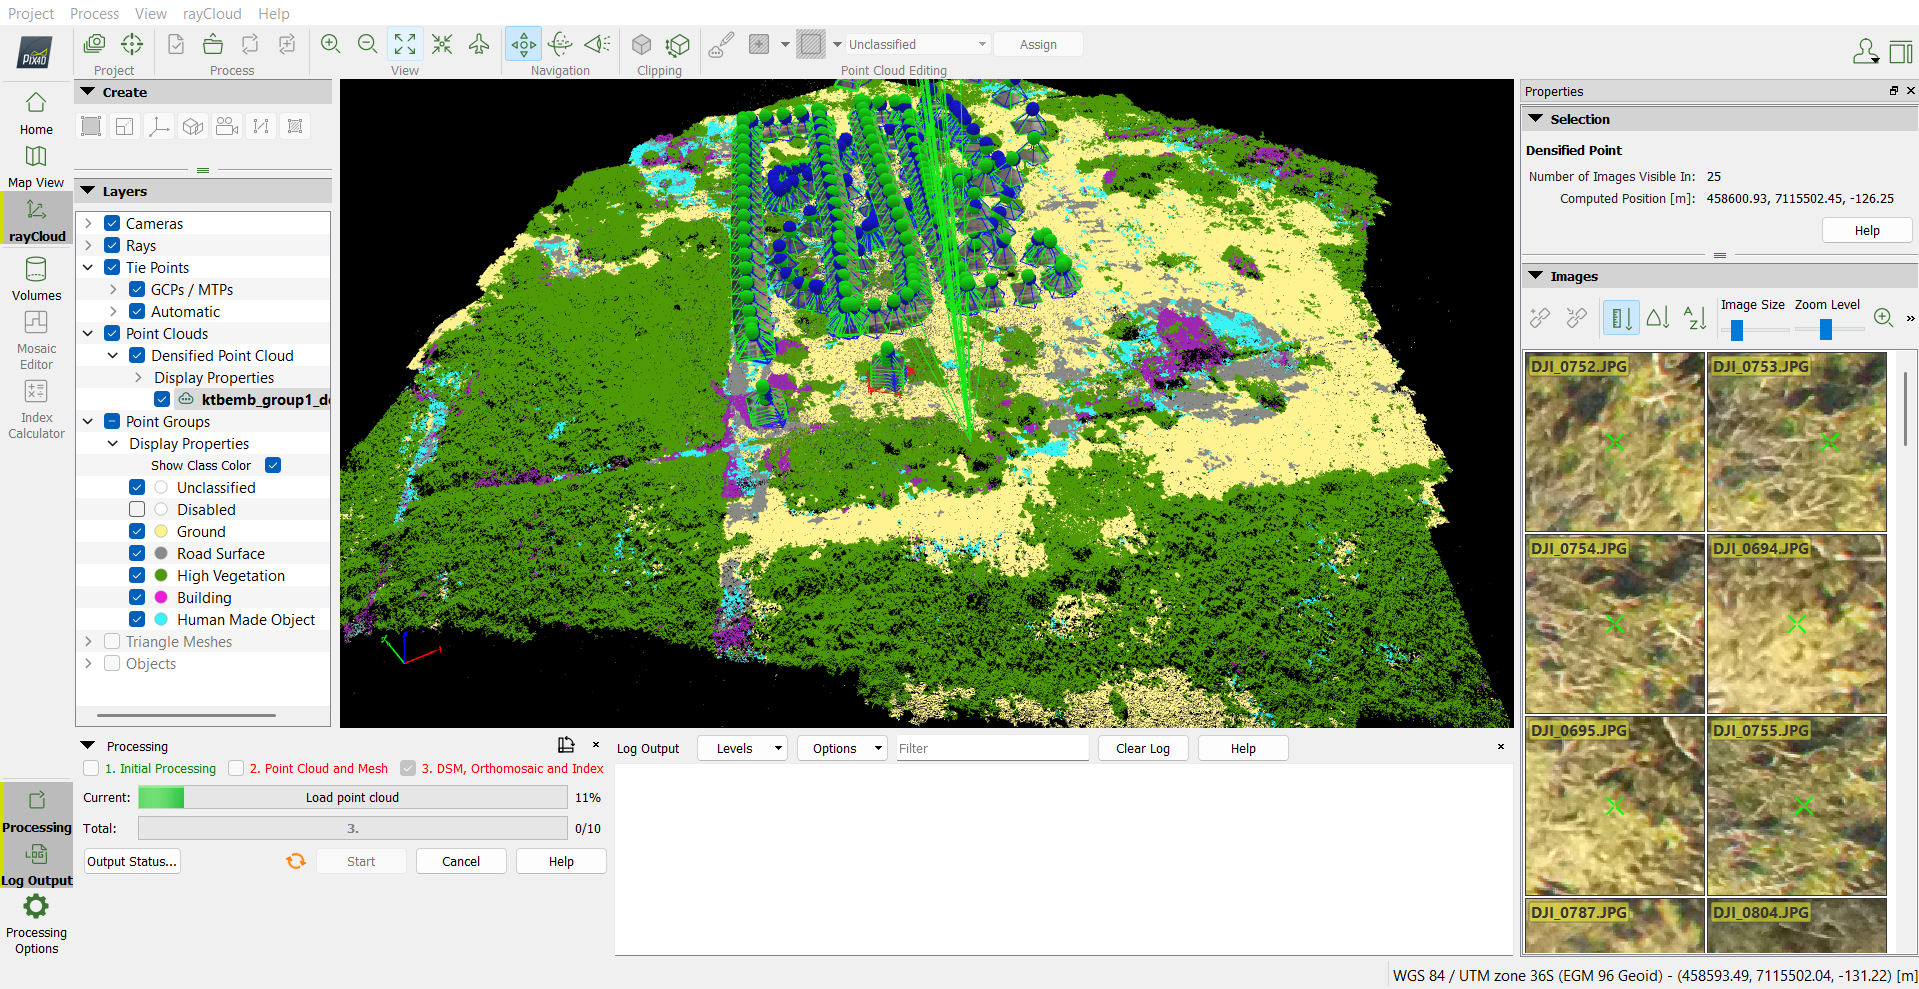
Task: Hide the Building point group
Action: [x=137, y=597]
